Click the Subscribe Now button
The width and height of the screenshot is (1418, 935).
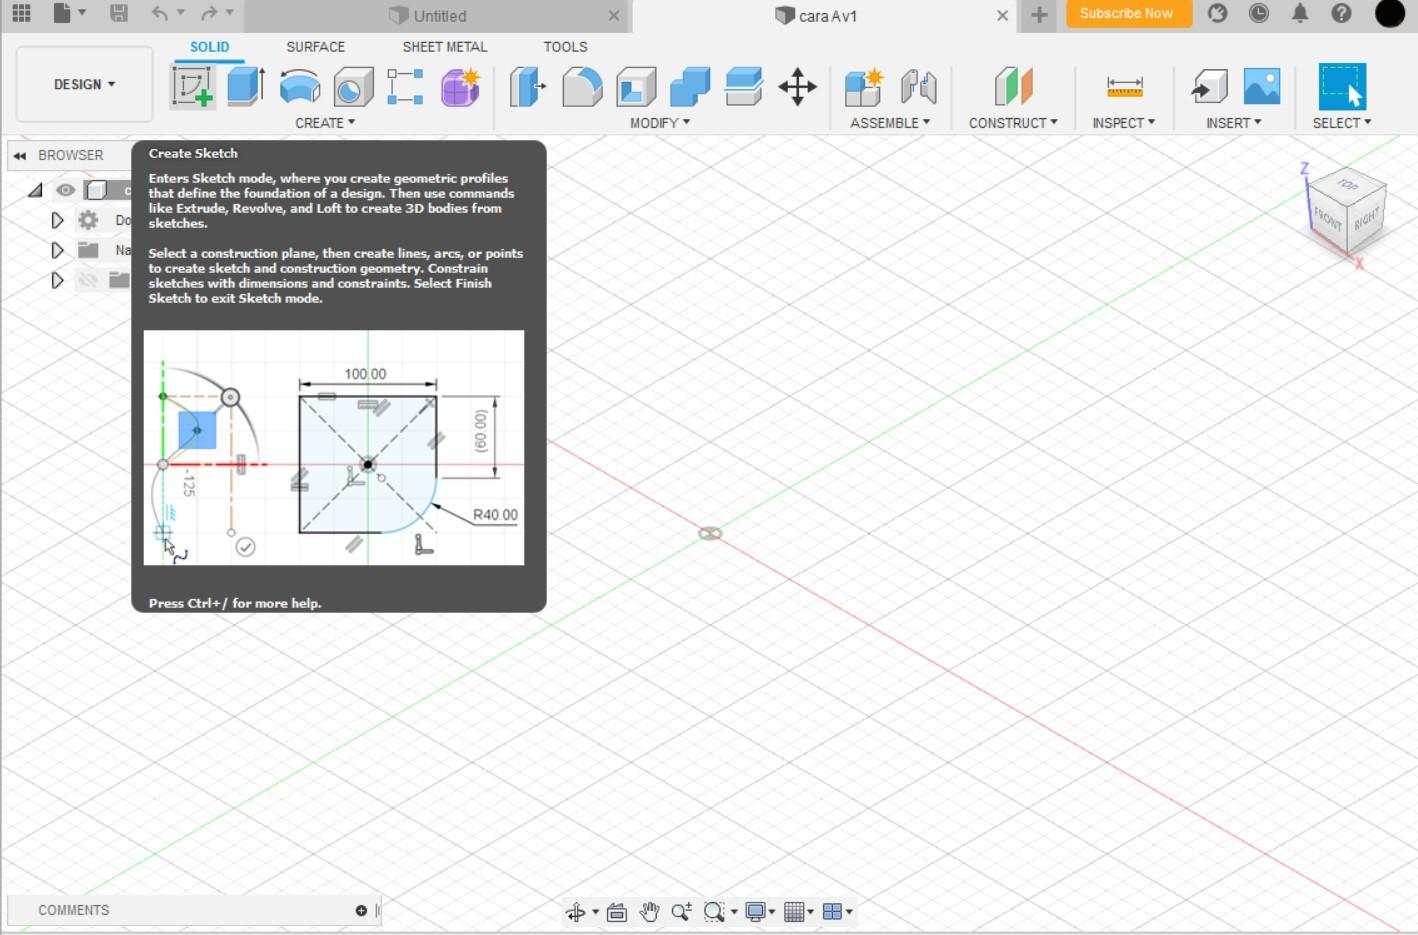pos(1127,14)
